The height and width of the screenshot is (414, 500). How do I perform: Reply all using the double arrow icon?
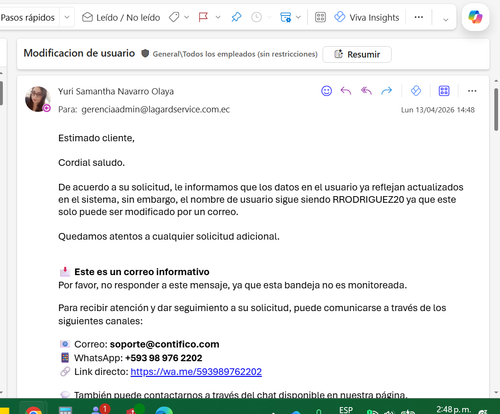tap(366, 91)
